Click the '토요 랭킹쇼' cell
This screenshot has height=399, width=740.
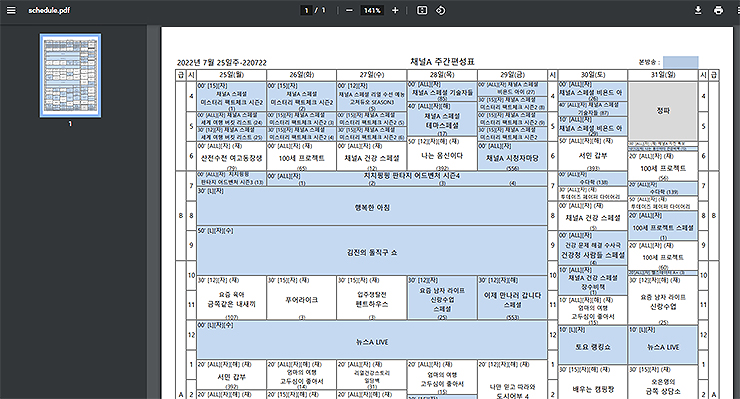pyautogui.click(x=593, y=345)
